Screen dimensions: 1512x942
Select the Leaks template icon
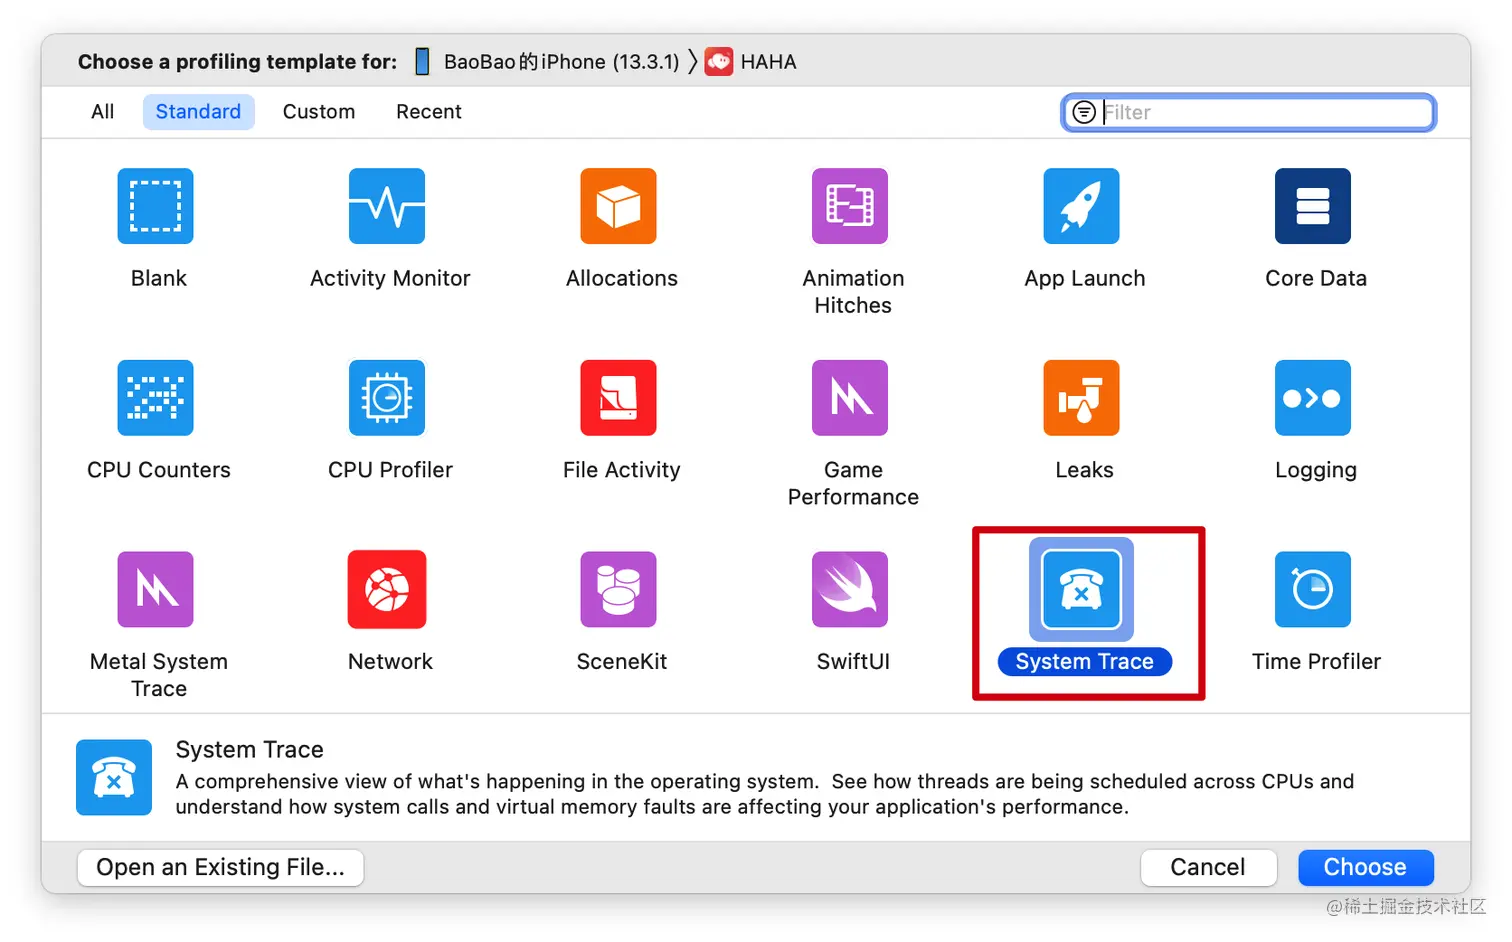point(1081,398)
